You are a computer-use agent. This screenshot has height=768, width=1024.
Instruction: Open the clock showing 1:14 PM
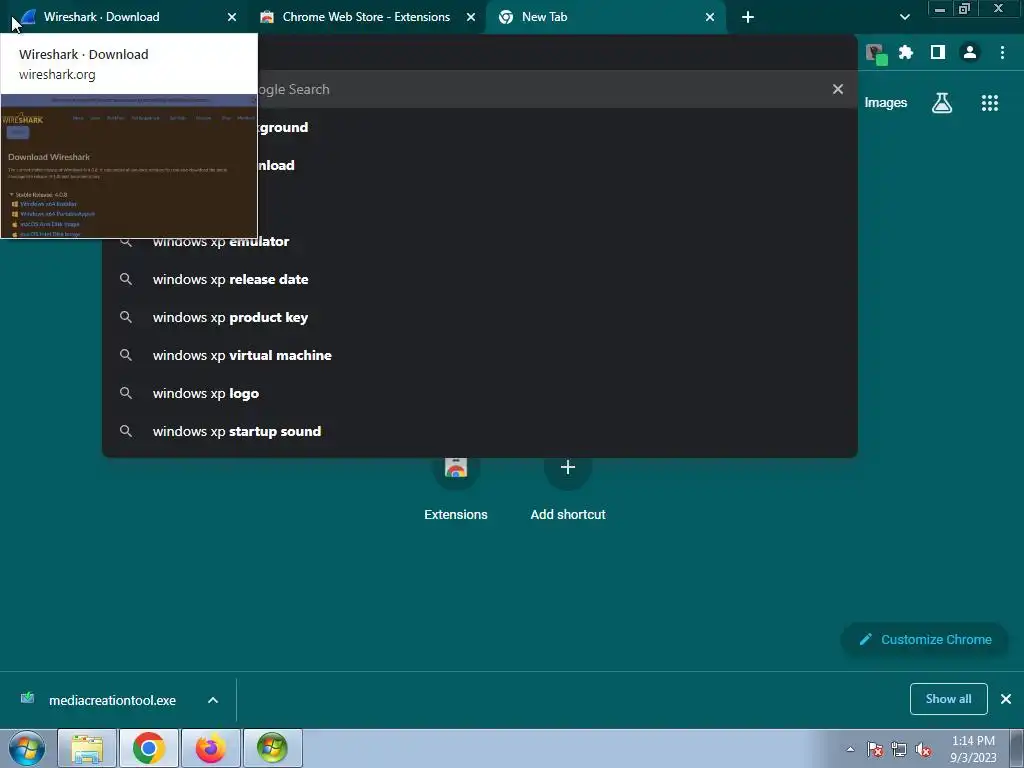(973, 749)
